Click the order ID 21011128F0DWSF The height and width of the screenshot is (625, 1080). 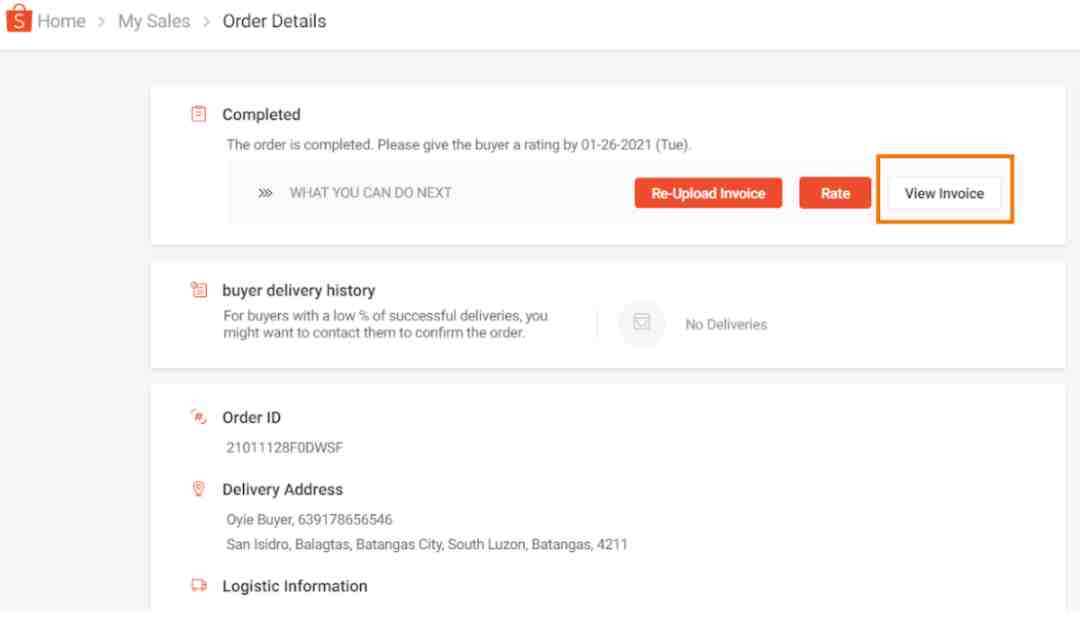tap(284, 447)
